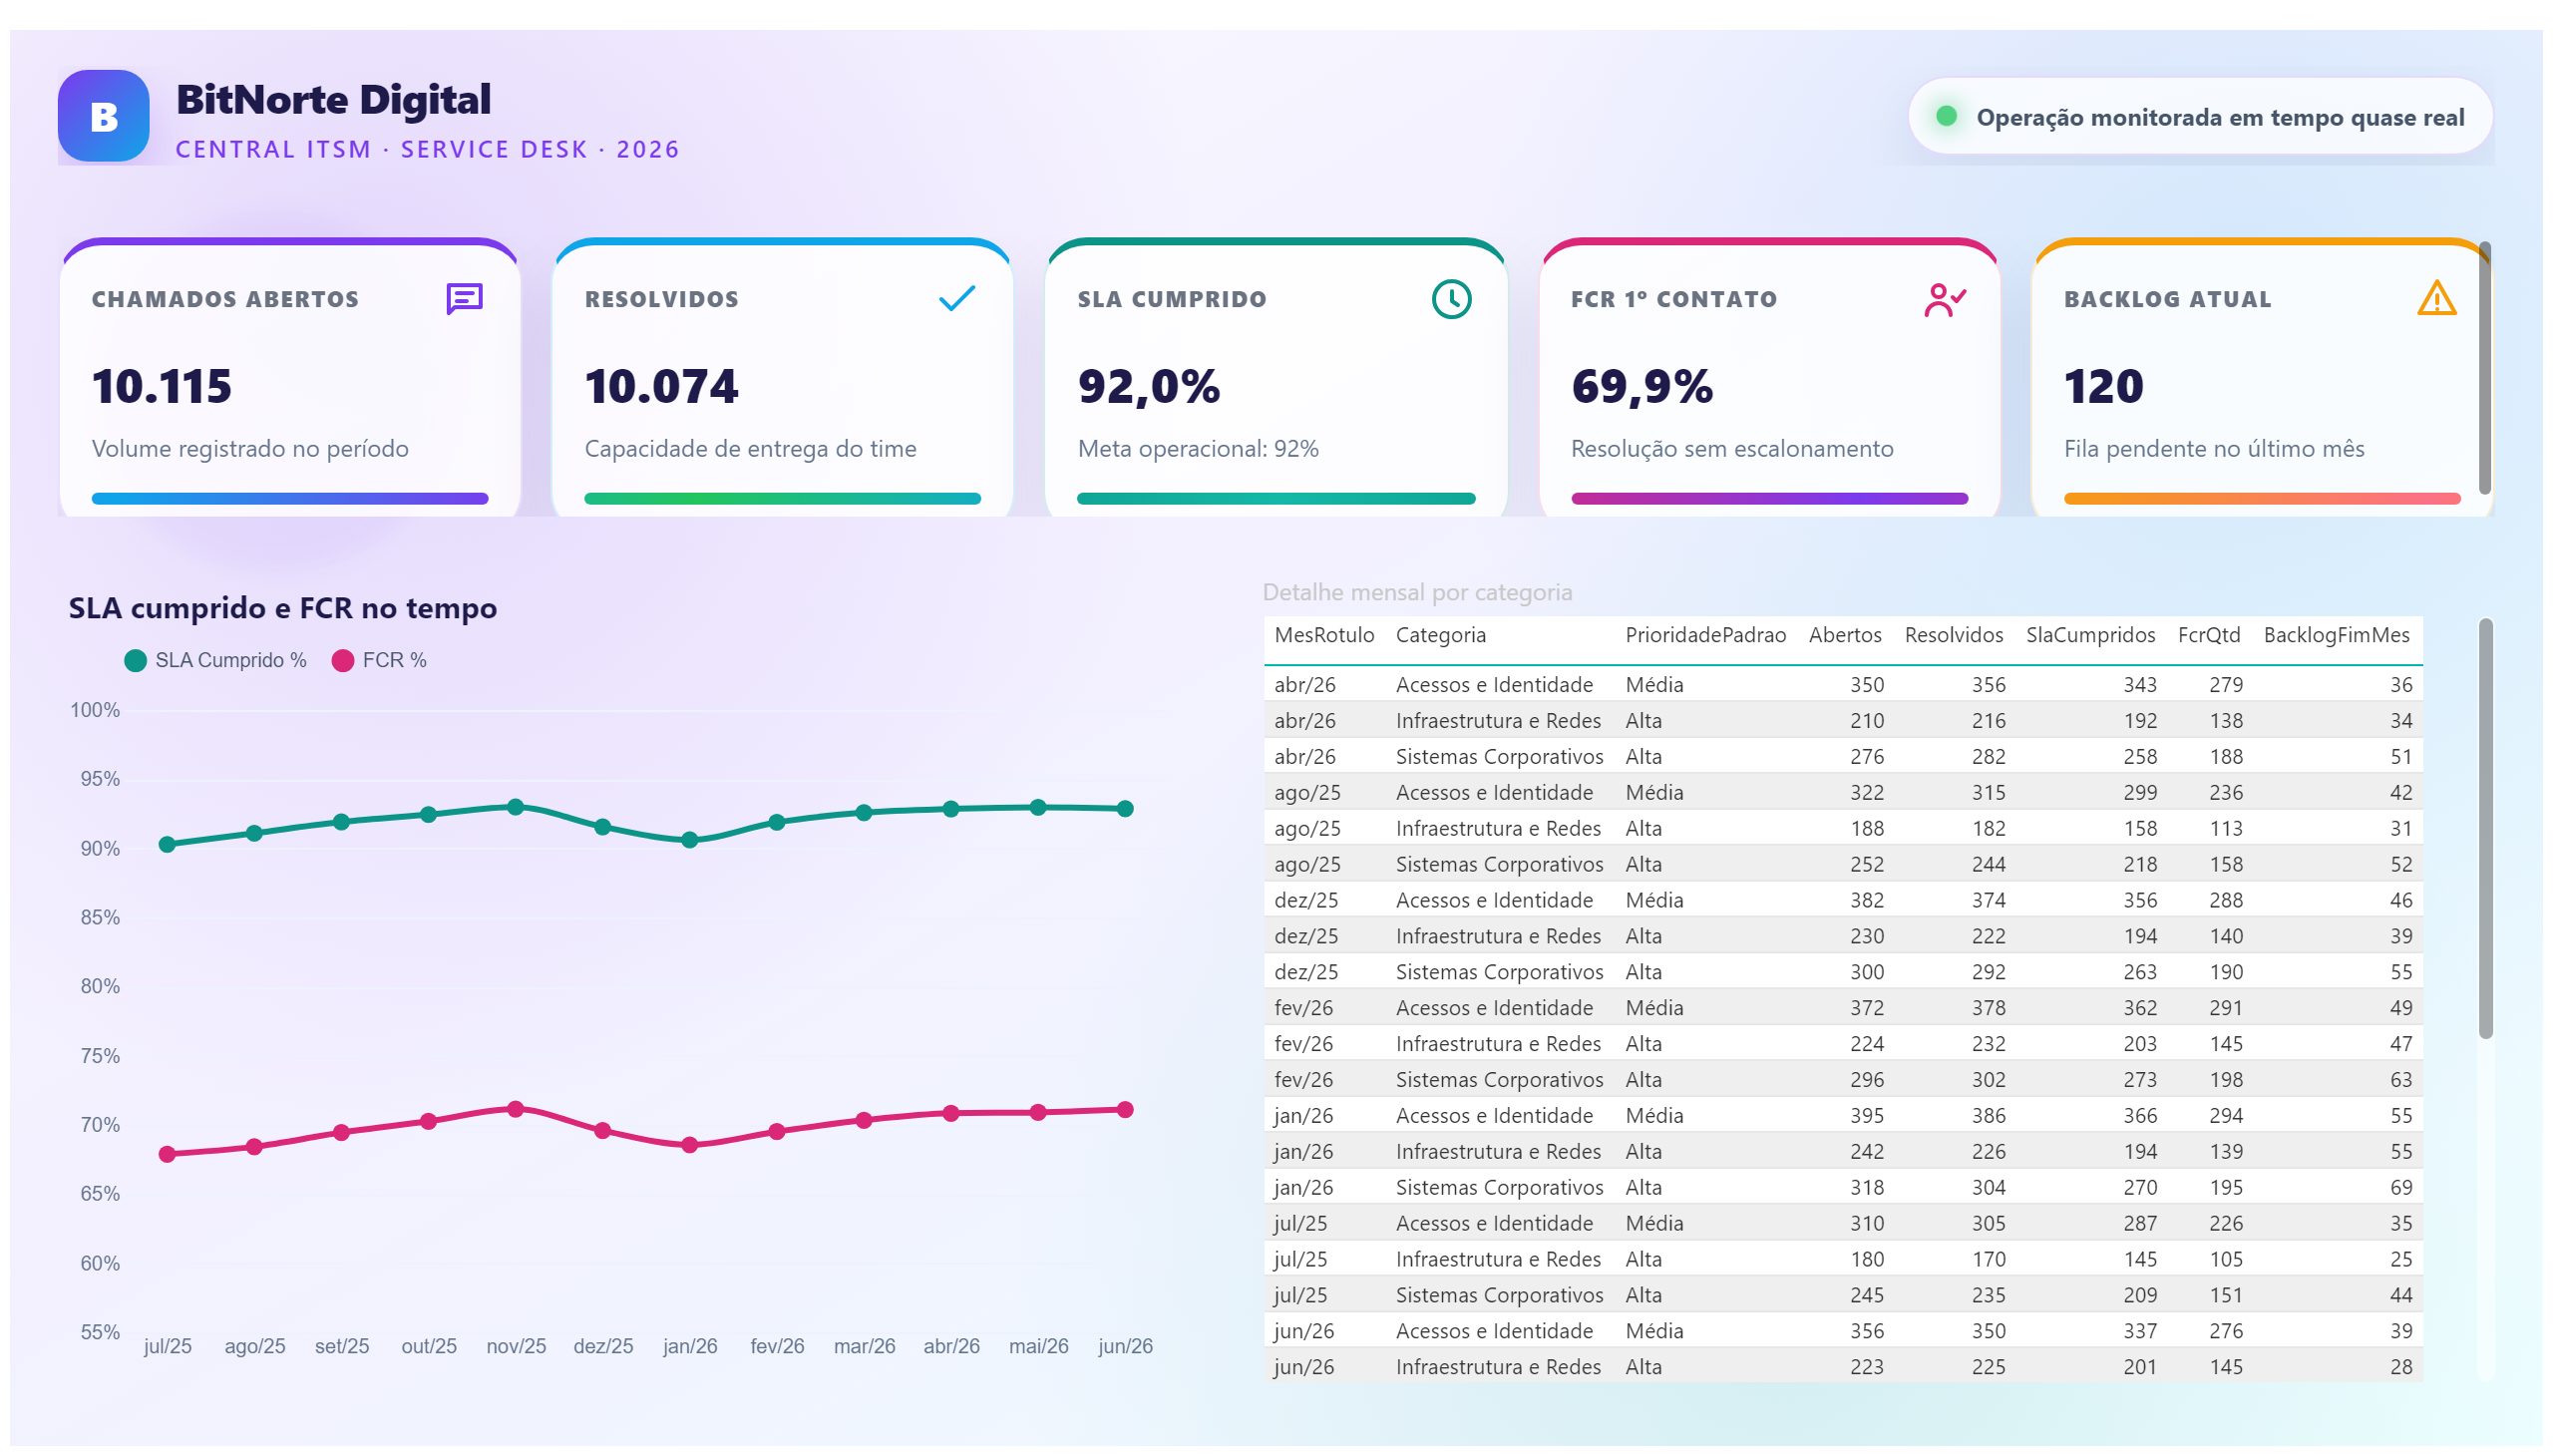Click jul/25 point on FCR line
The image size is (2553, 1456).
point(167,1154)
